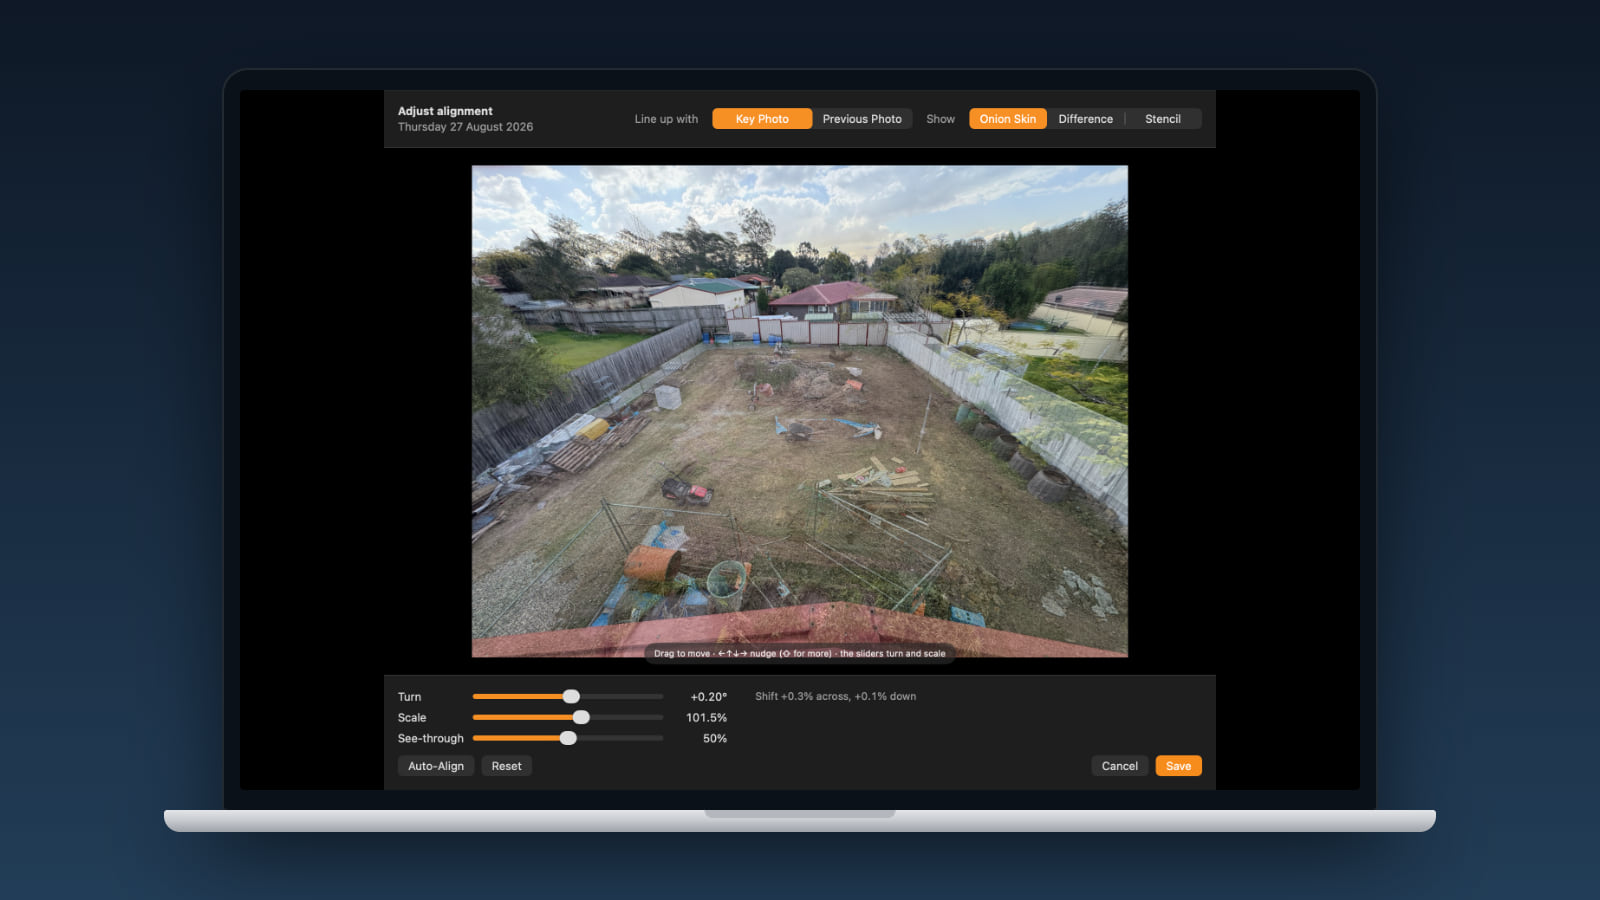Click the See-through label
Image resolution: width=1600 pixels, height=900 pixels.
pyautogui.click(x=431, y=739)
